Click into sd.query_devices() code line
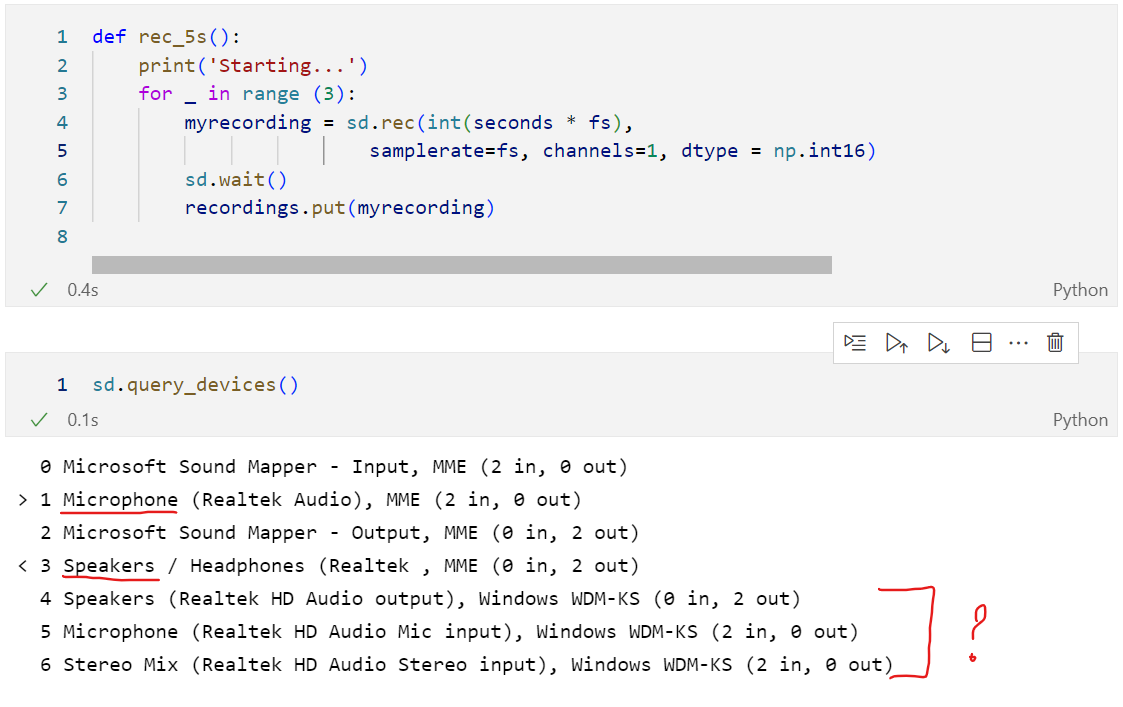The width and height of the screenshot is (1123, 707). pos(195,385)
